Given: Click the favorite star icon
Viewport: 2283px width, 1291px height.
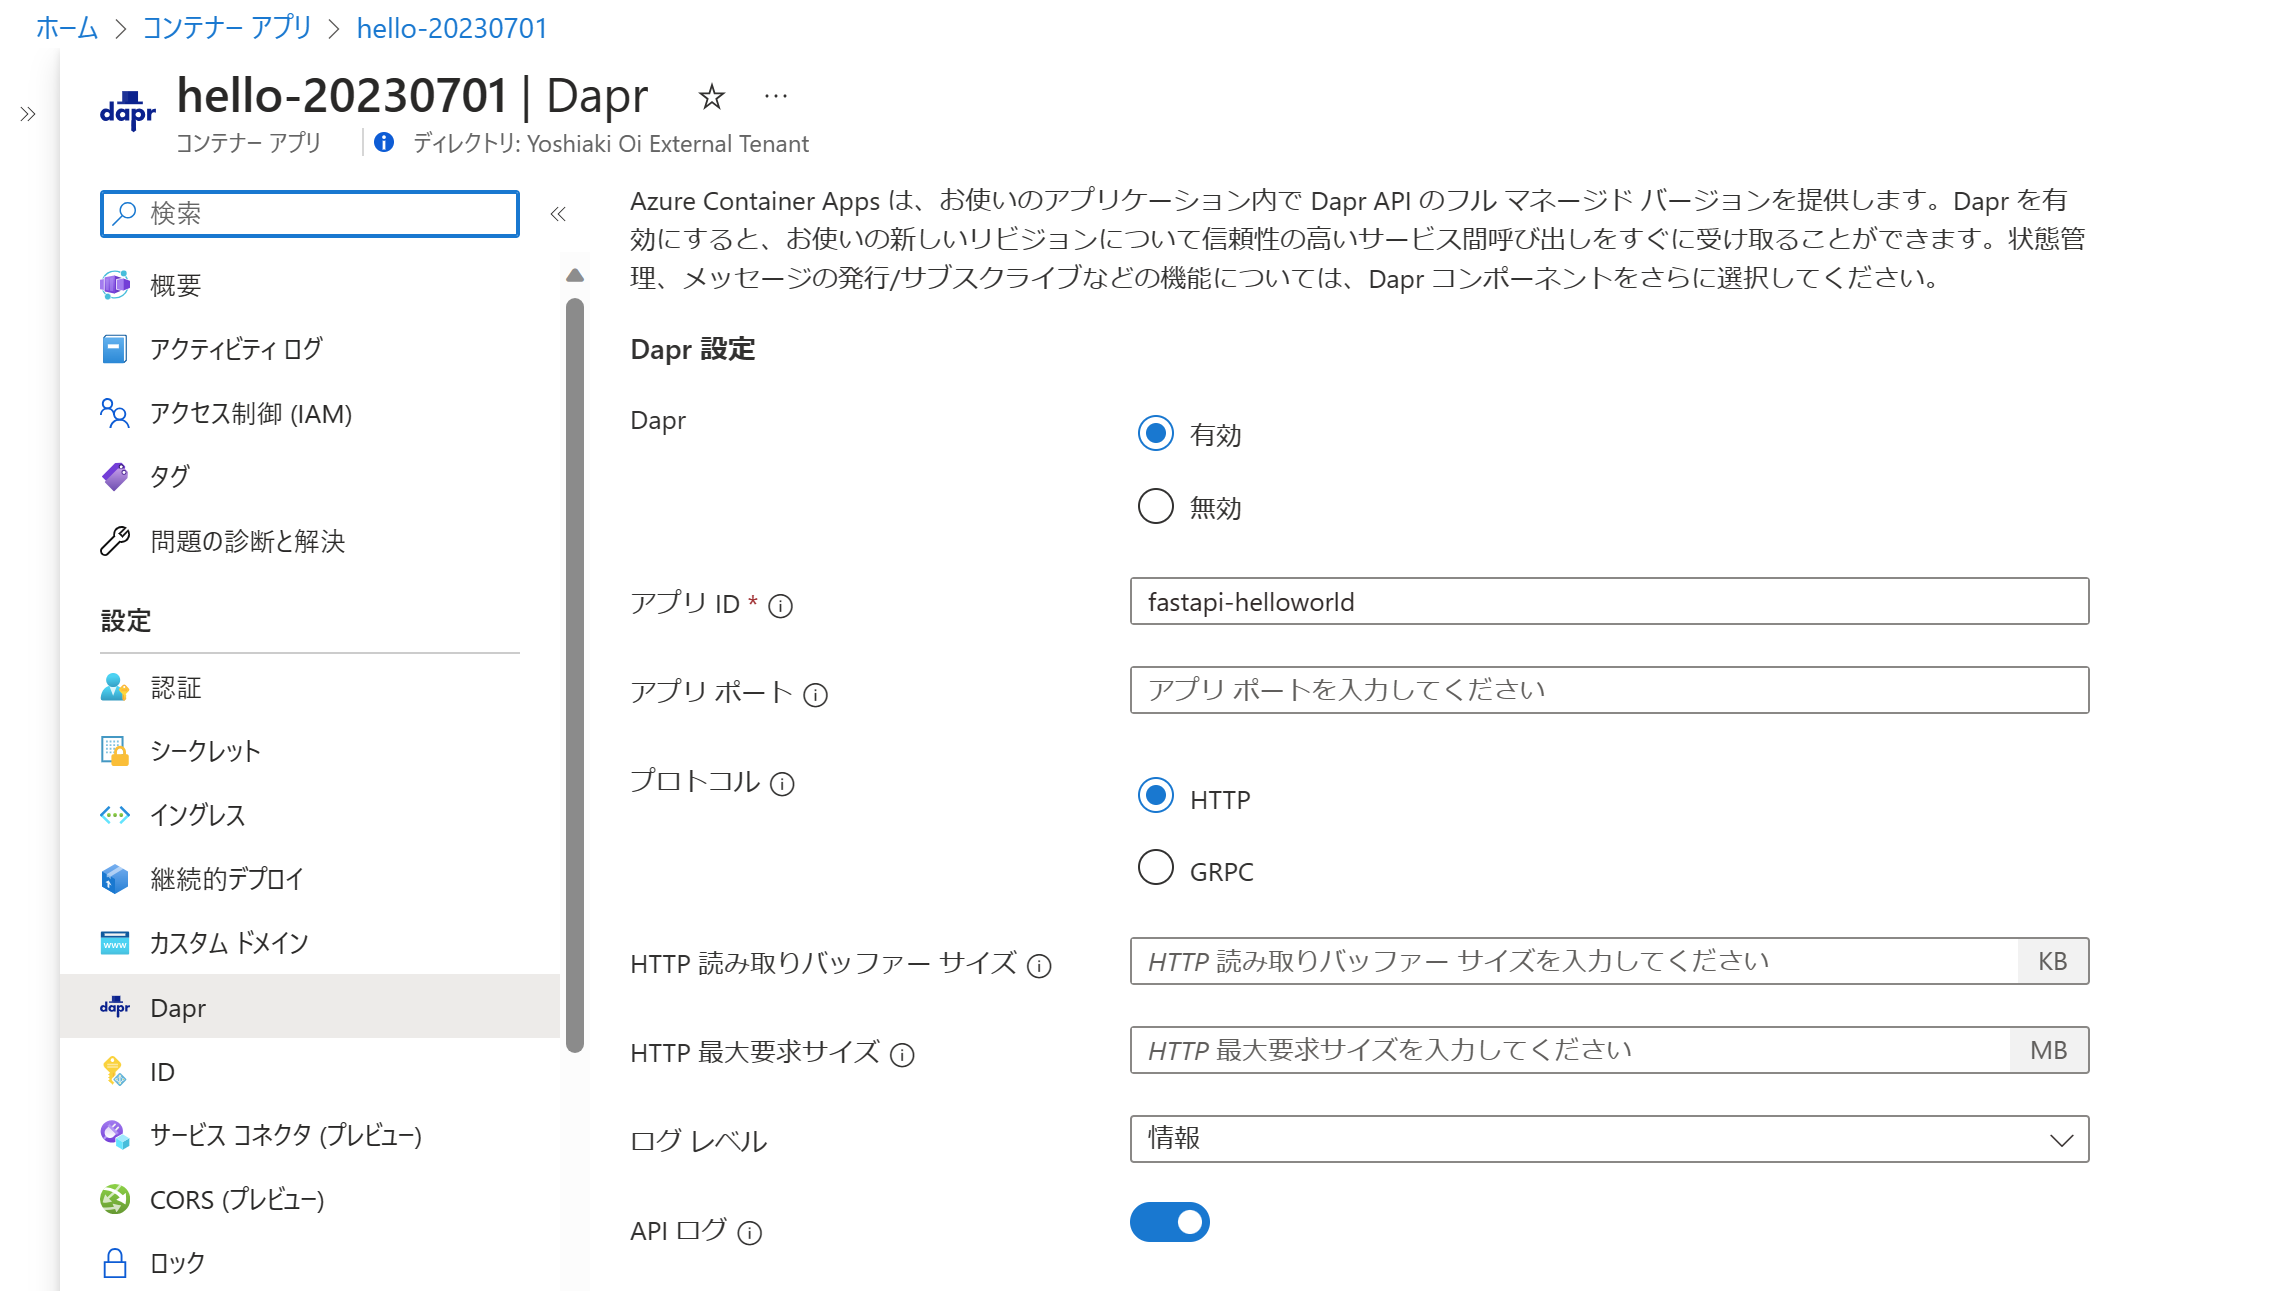Looking at the screenshot, I should coord(711,97).
